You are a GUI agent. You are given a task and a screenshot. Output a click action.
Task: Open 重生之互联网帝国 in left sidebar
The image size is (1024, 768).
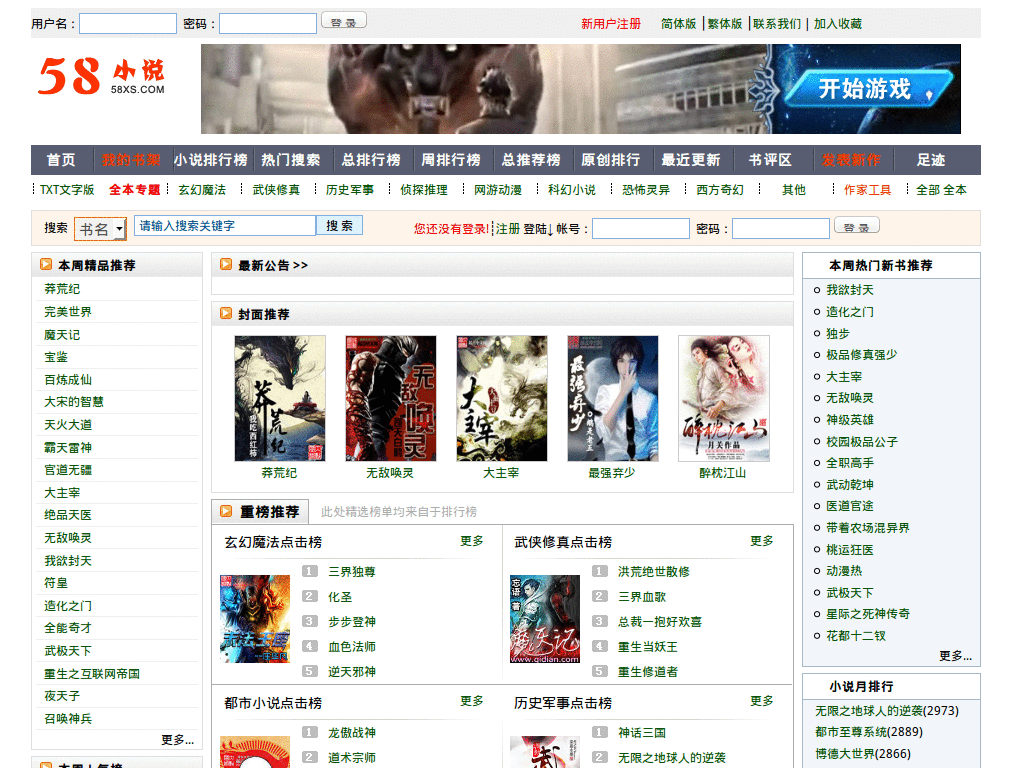(92, 674)
